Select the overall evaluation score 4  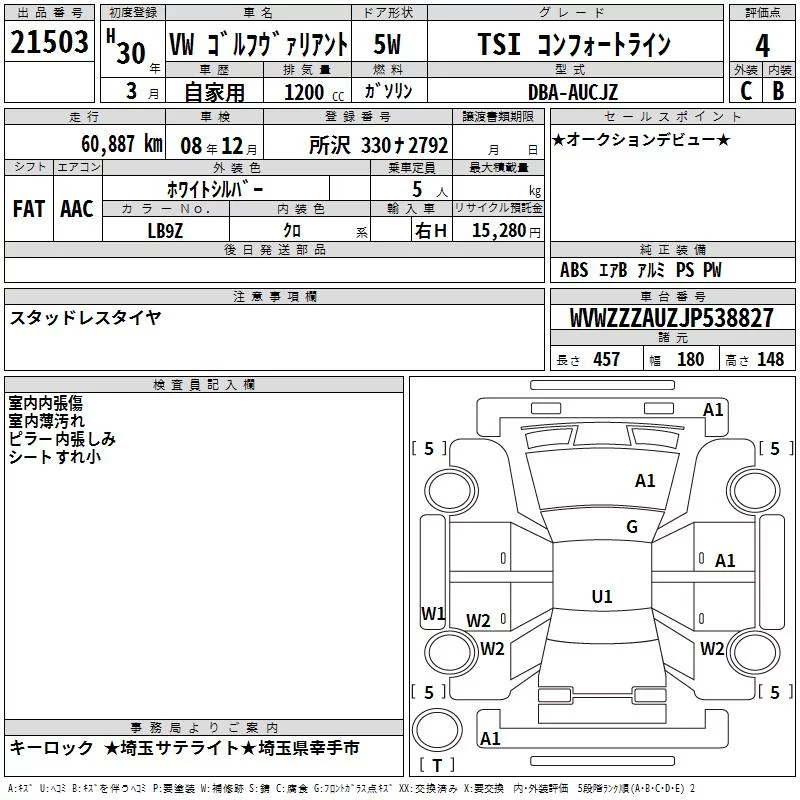(x=763, y=45)
